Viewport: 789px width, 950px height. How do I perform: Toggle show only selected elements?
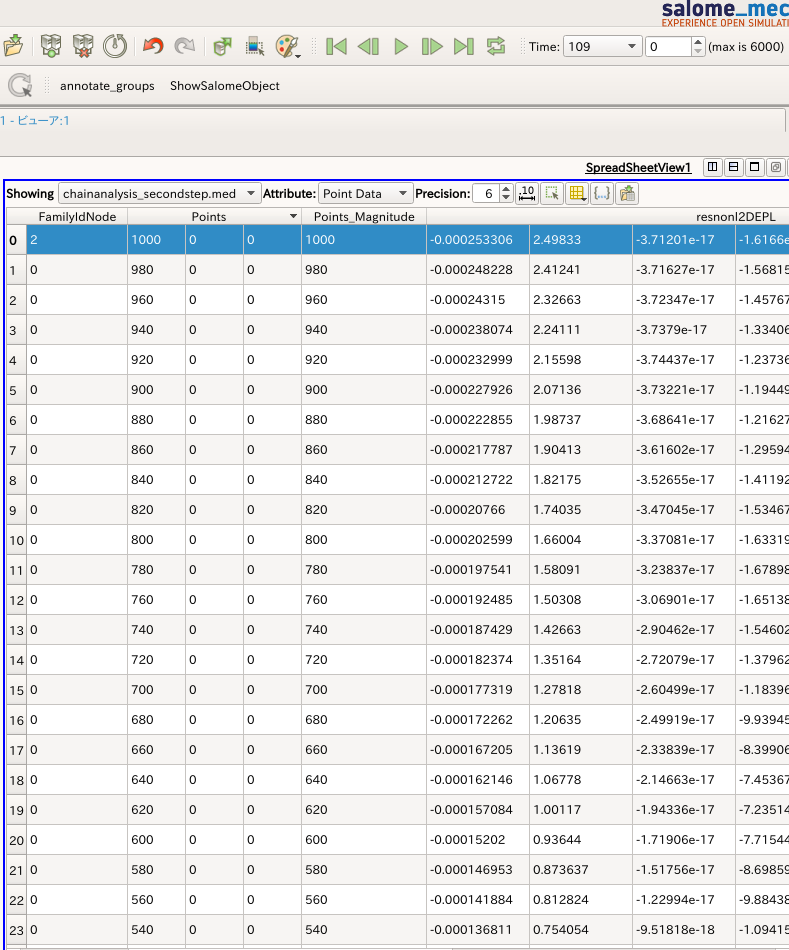click(x=552, y=194)
